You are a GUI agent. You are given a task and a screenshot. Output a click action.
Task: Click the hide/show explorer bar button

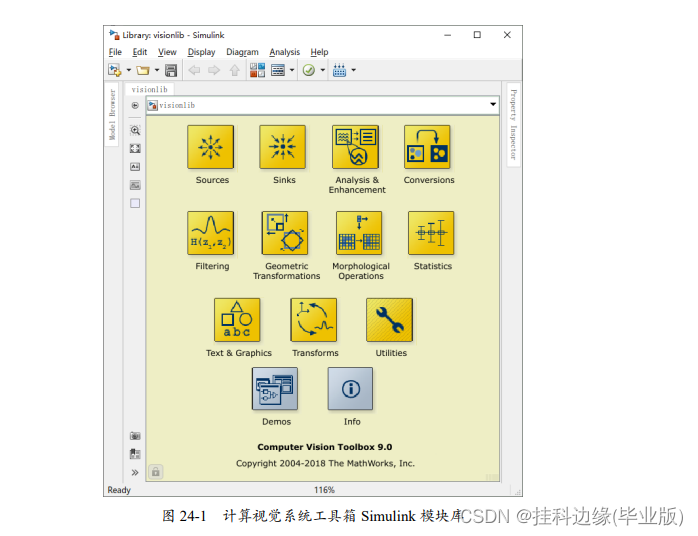(x=135, y=106)
